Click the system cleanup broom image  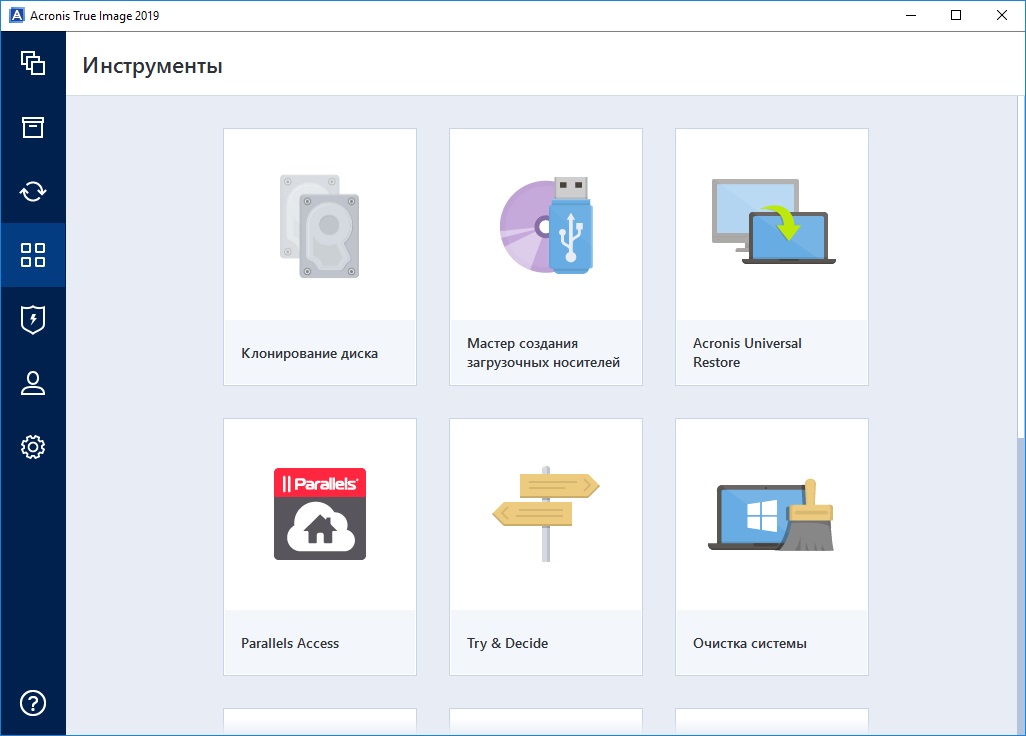pyautogui.click(x=772, y=516)
